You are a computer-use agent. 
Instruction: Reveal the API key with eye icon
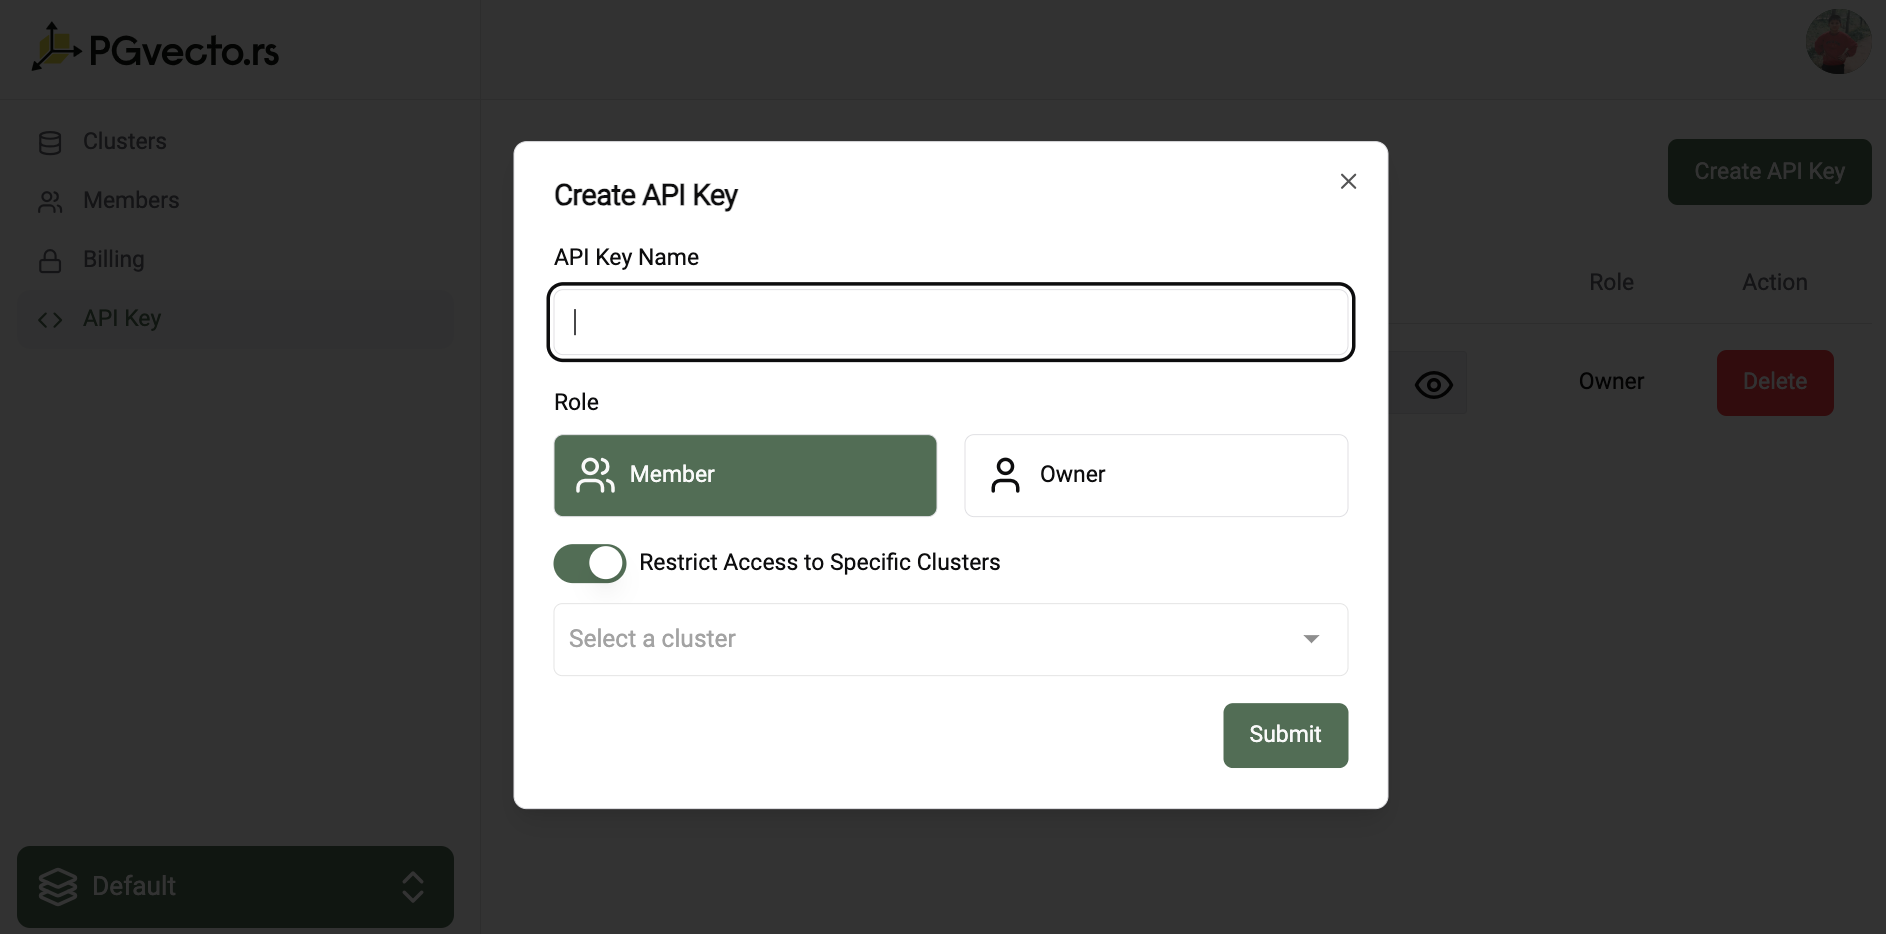[1433, 384]
